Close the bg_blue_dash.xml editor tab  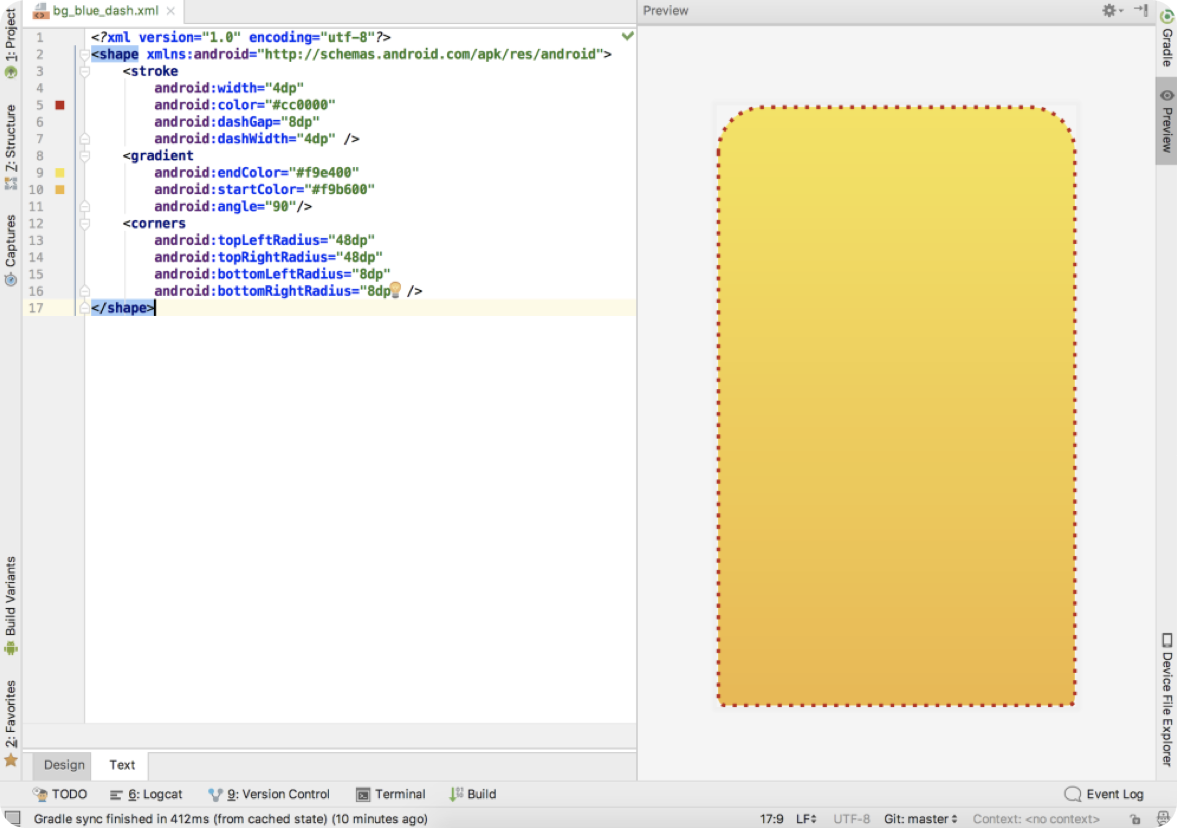tap(170, 11)
